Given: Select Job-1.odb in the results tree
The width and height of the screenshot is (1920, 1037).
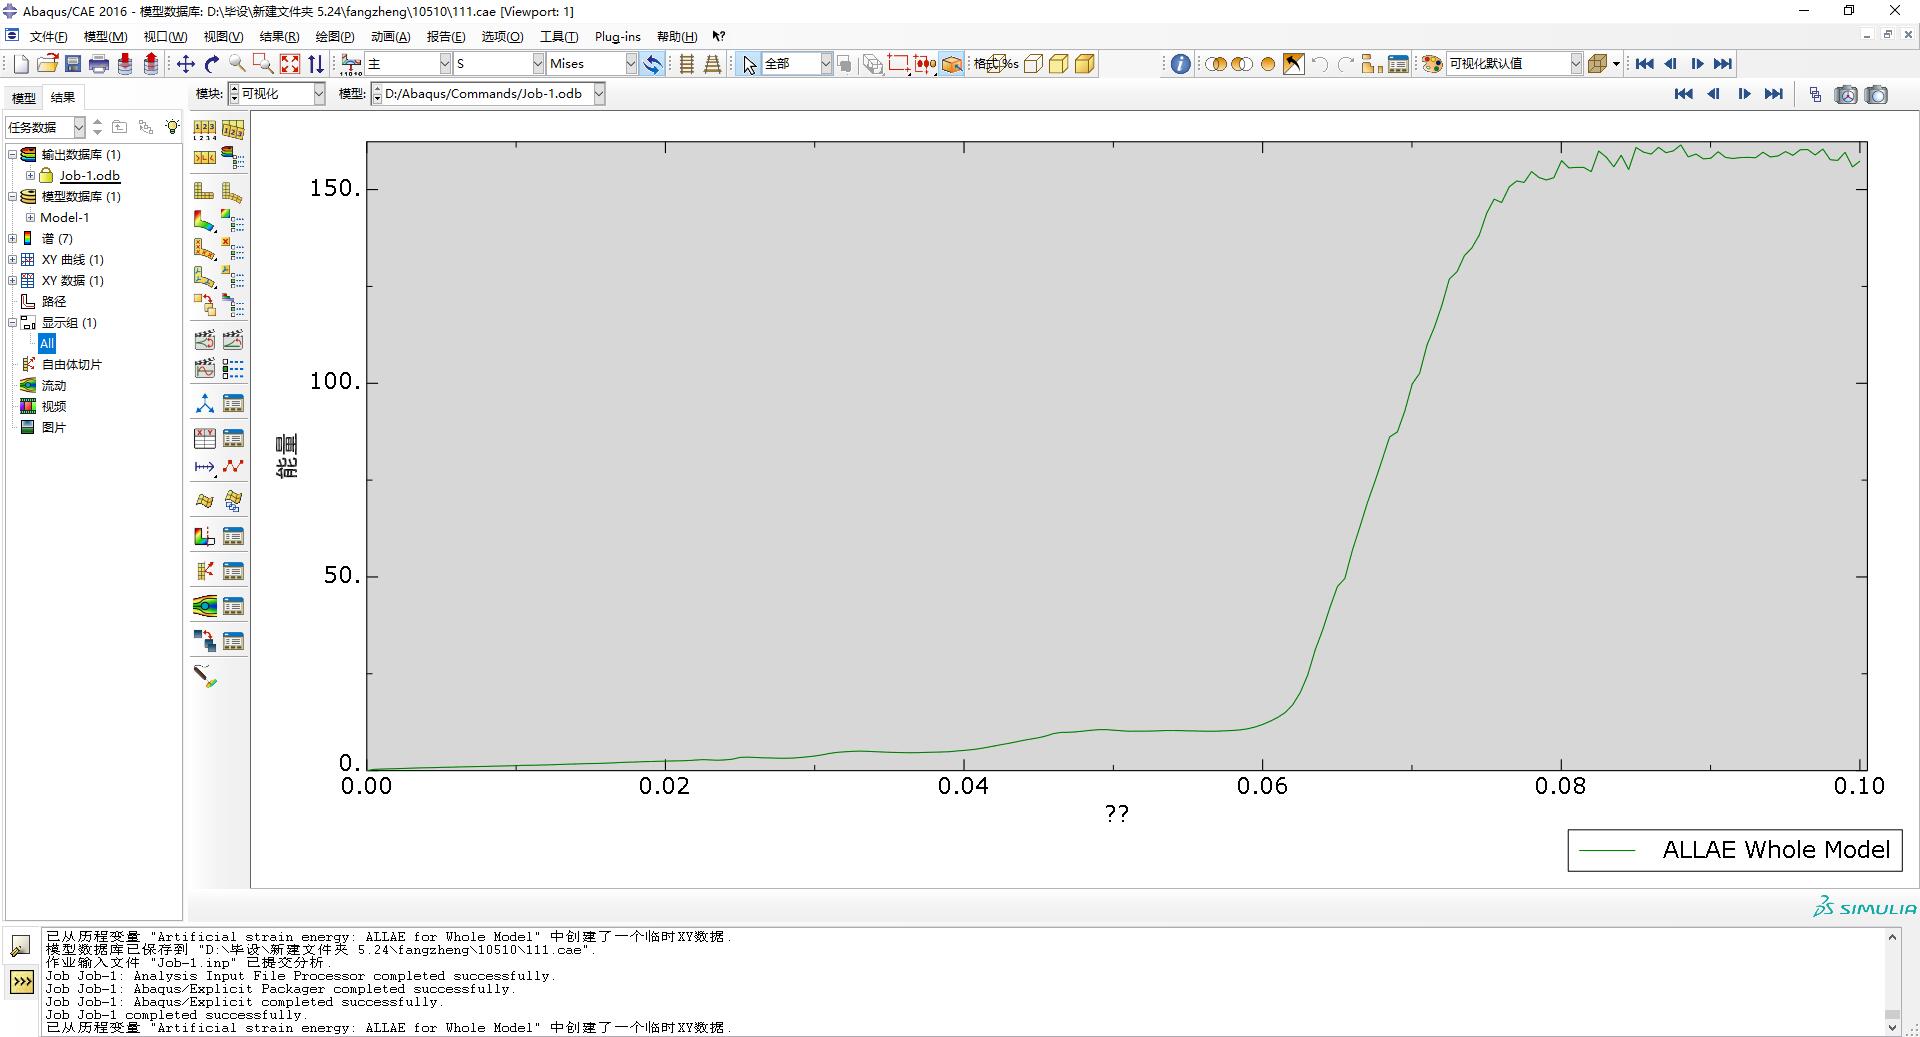Looking at the screenshot, I should 89,176.
